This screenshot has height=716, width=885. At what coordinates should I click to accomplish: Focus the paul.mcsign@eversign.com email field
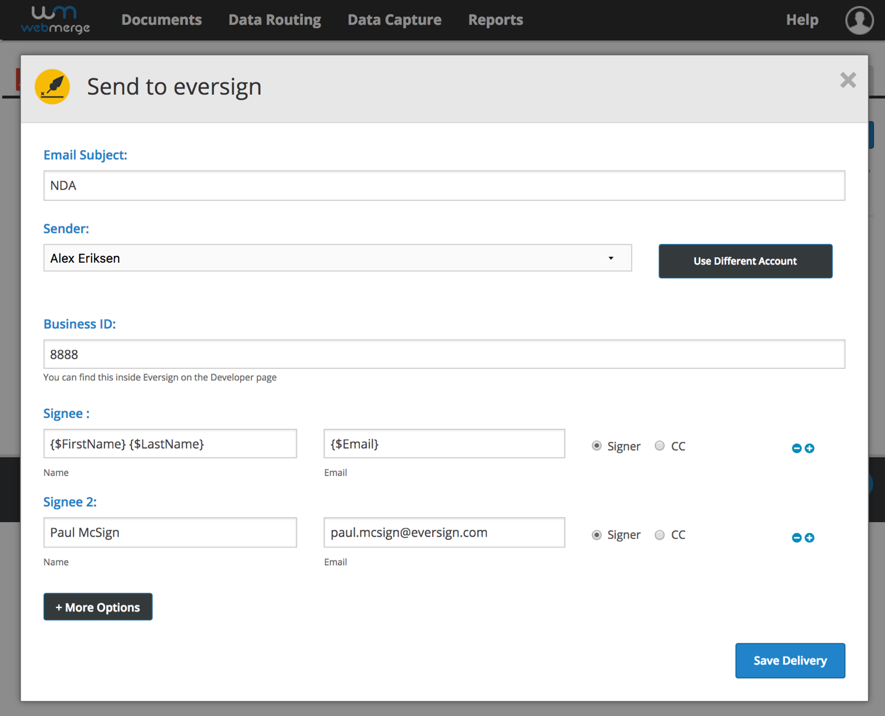point(444,533)
